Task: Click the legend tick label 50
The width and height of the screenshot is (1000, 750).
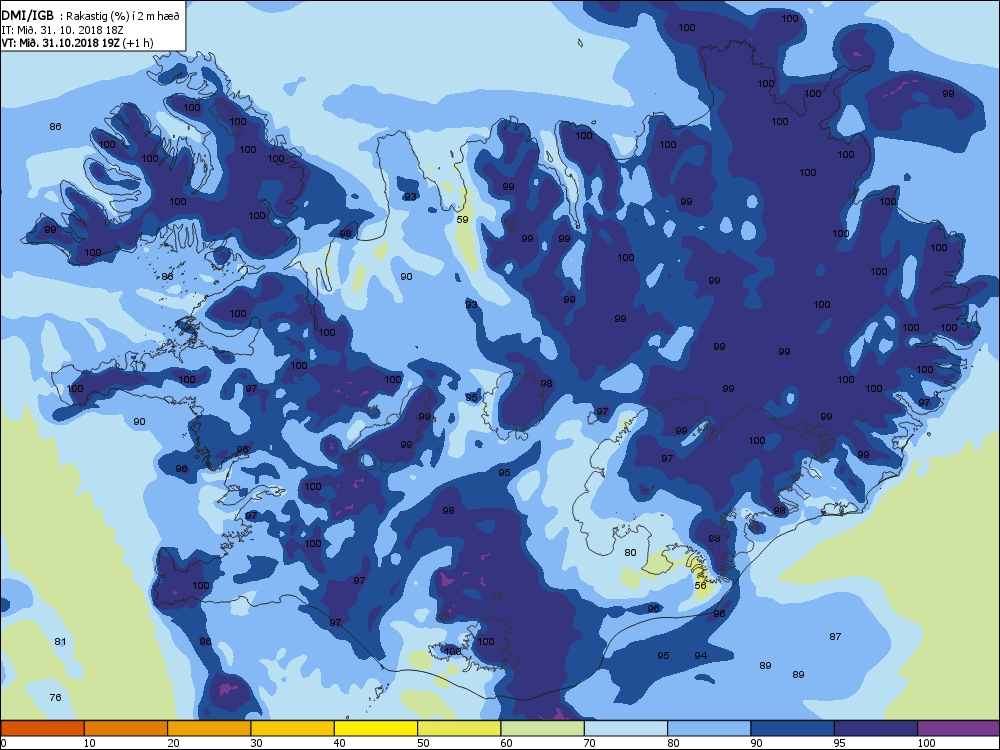Action: pyautogui.click(x=423, y=743)
